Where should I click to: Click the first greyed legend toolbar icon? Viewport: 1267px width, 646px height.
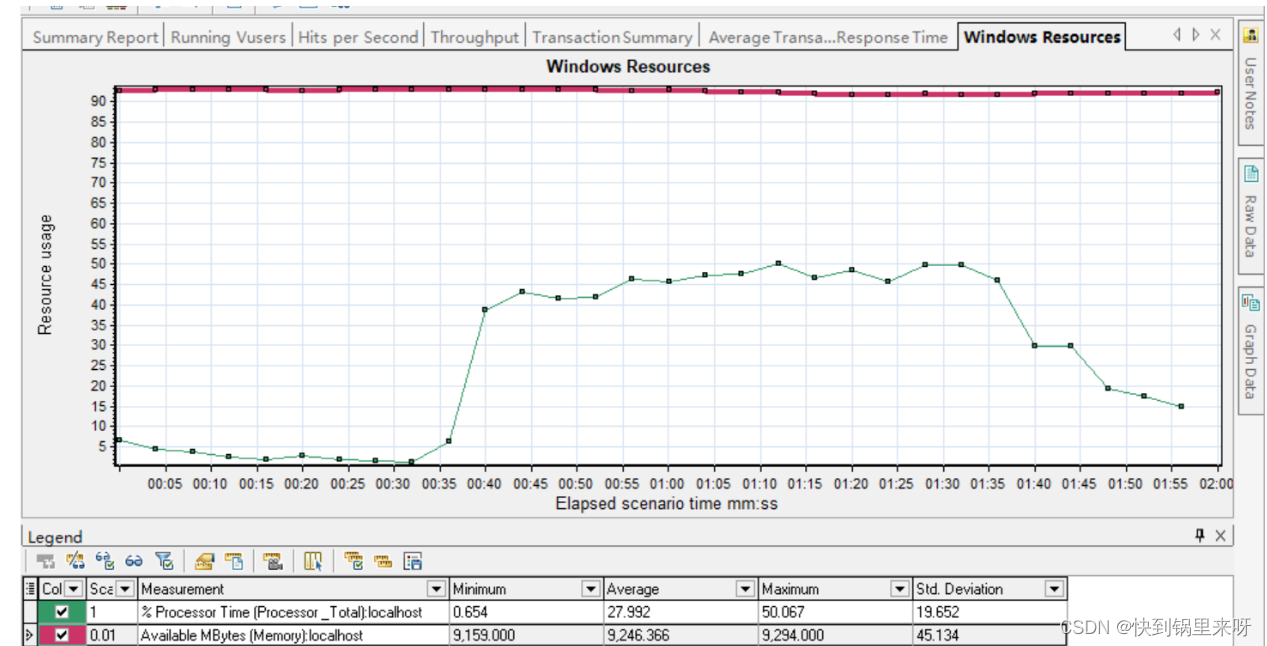click(46, 561)
